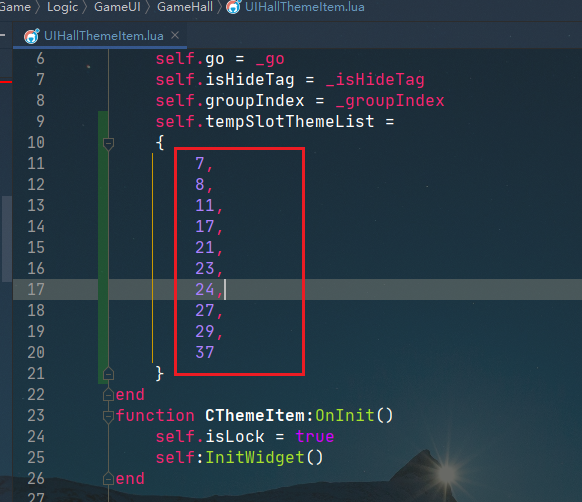
Task: Collapse the OnInit function fold marker
Action: click(108, 416)
